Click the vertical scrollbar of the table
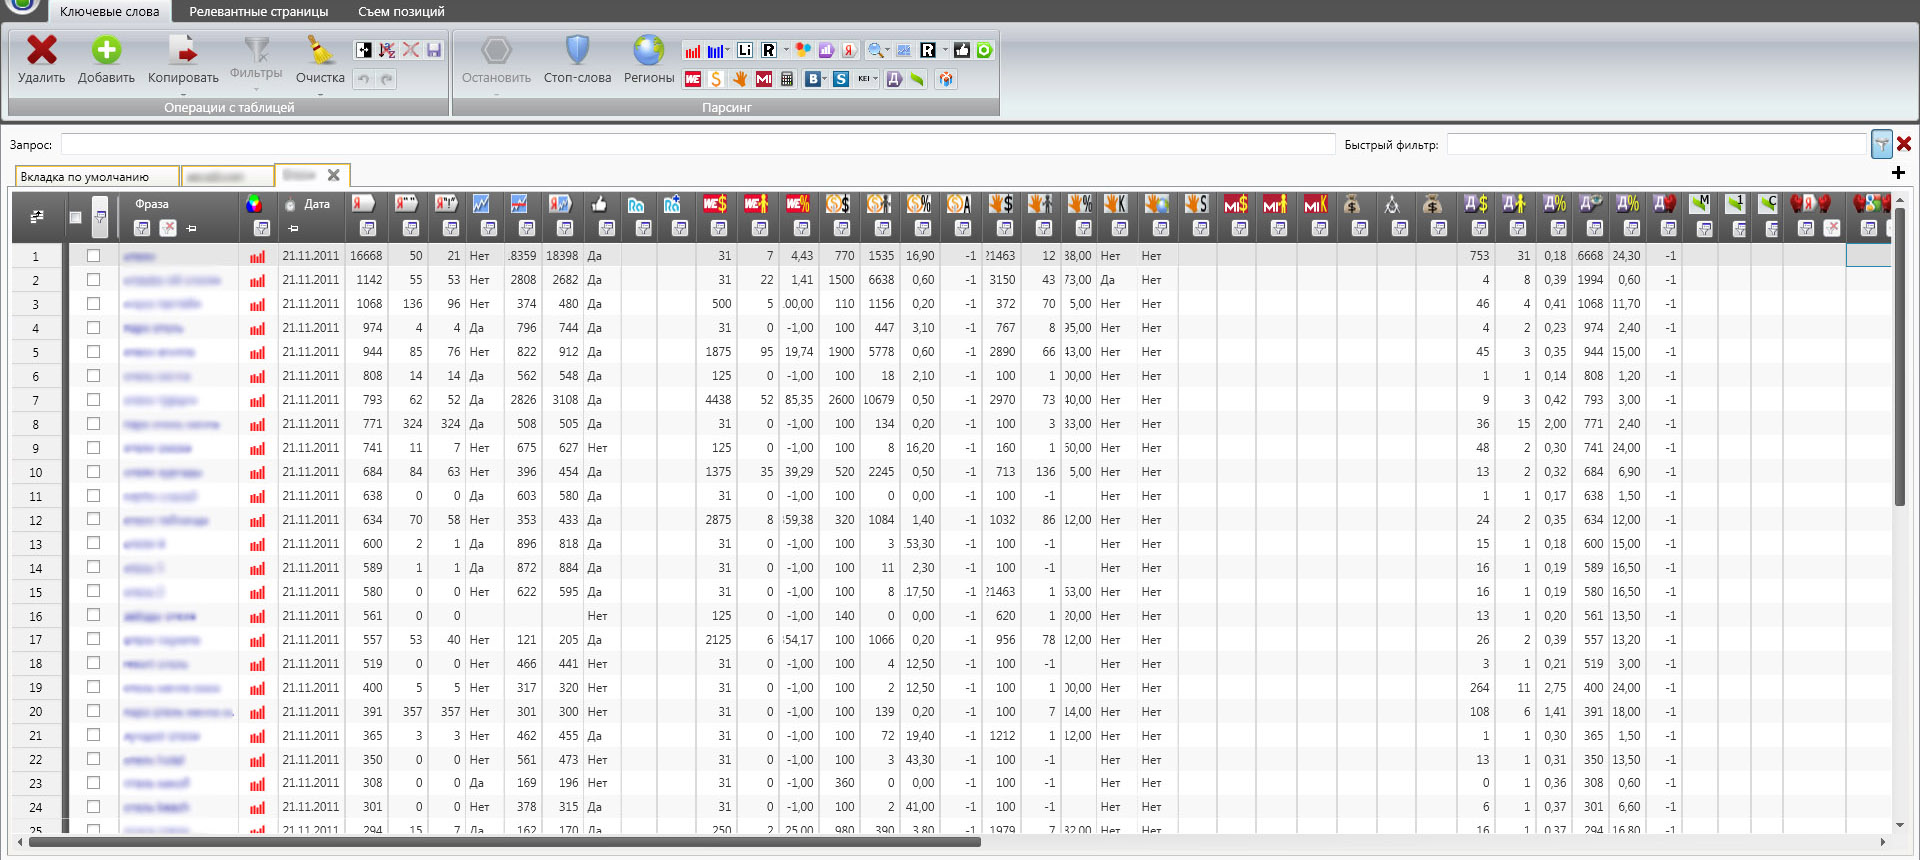 coord(1900,357)
